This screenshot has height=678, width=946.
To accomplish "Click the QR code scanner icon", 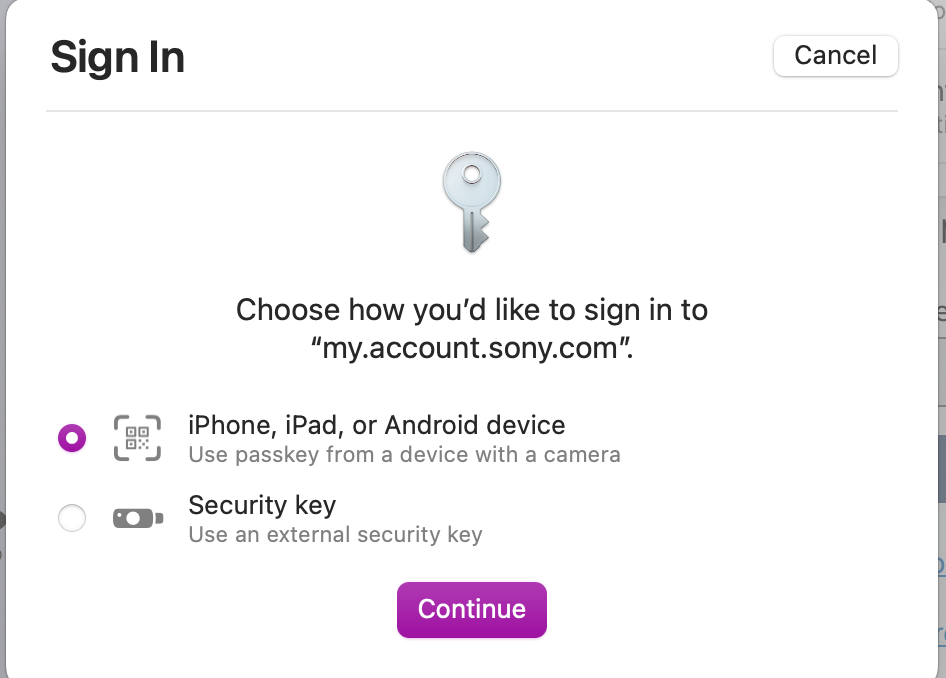I will tap(137, 437).
